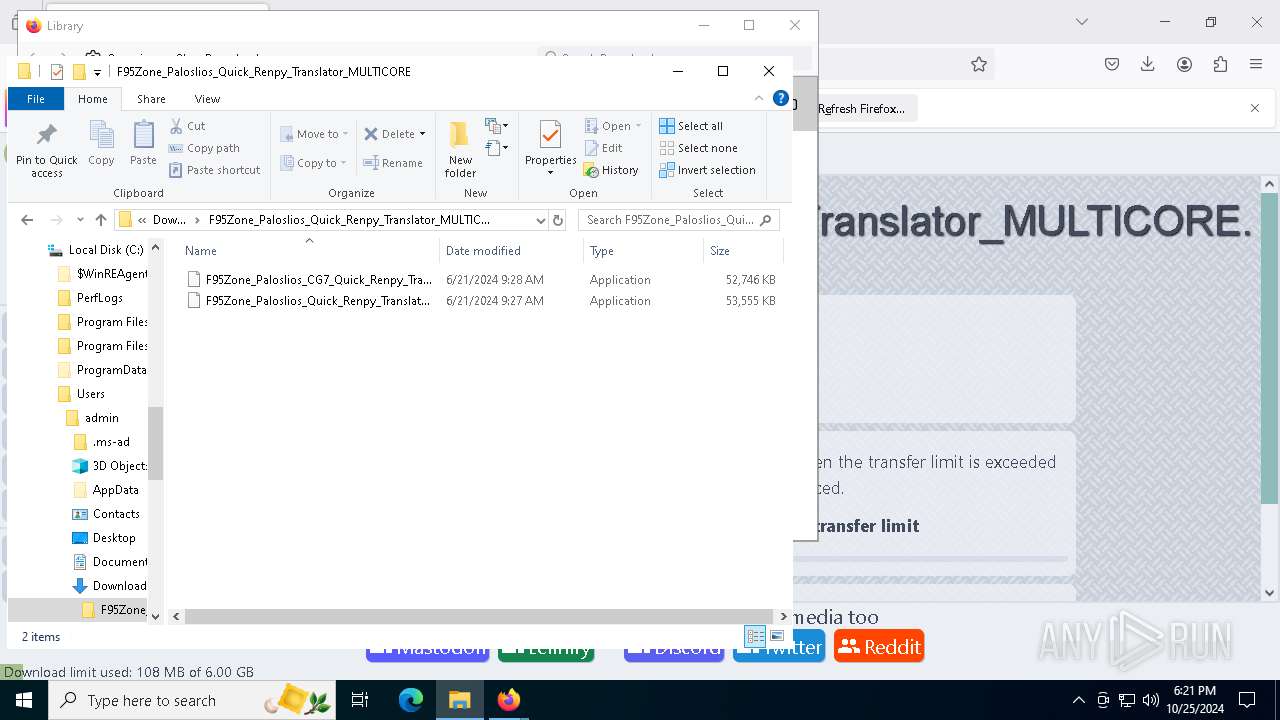Switch to details view layout icon
Image resolution: width=1280 pixels, height=720 pixels.
(755, 636)
